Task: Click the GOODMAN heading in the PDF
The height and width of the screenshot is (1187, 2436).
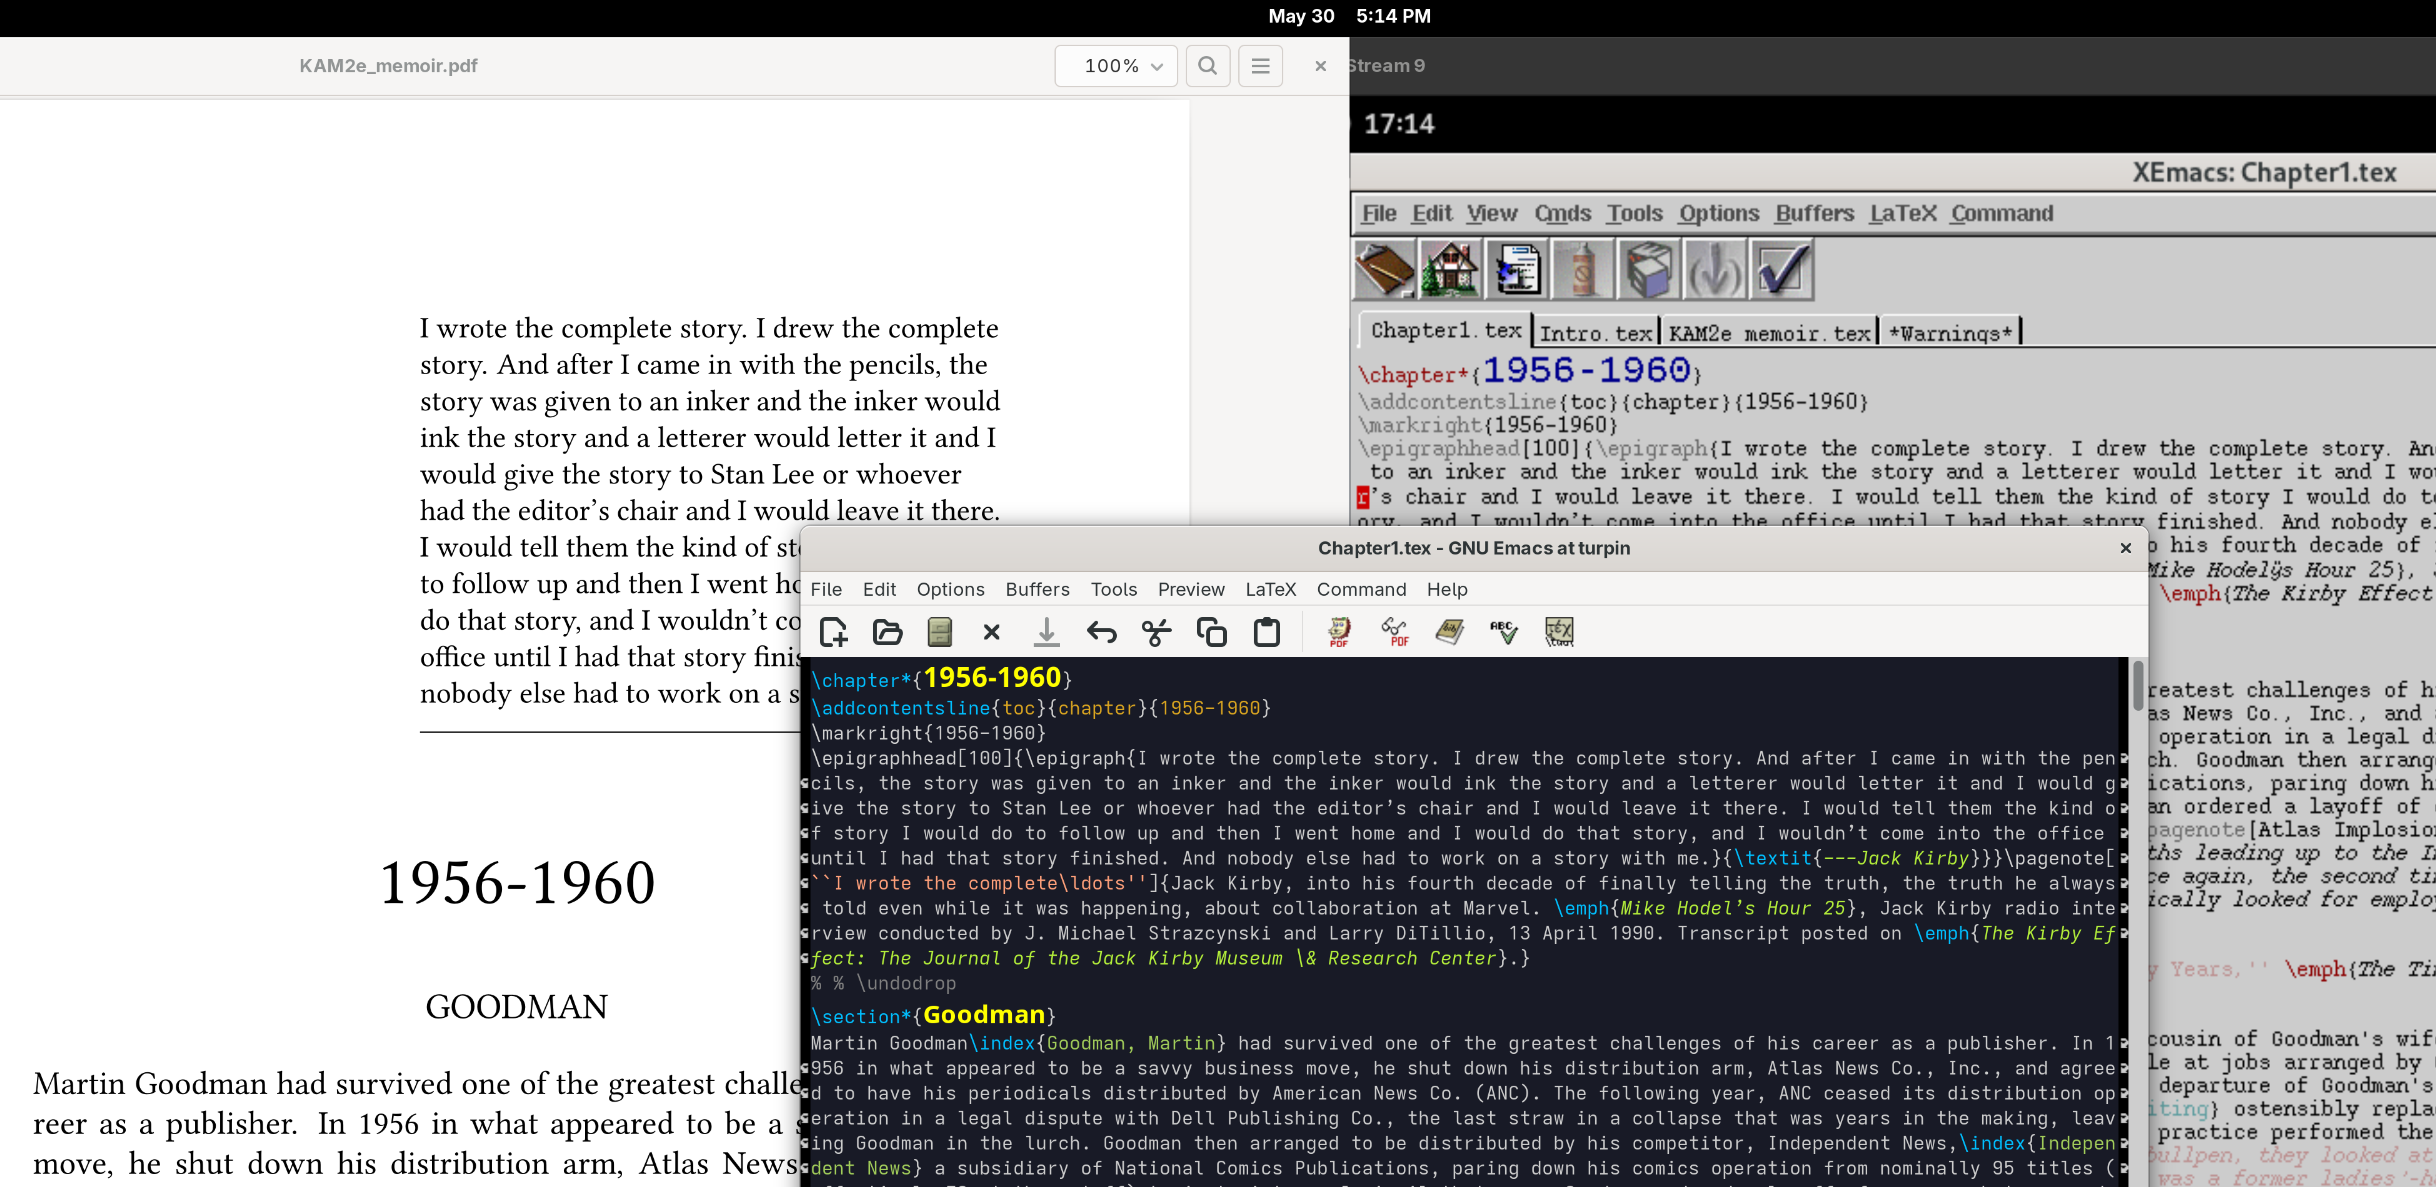Action: [516, 1006]
